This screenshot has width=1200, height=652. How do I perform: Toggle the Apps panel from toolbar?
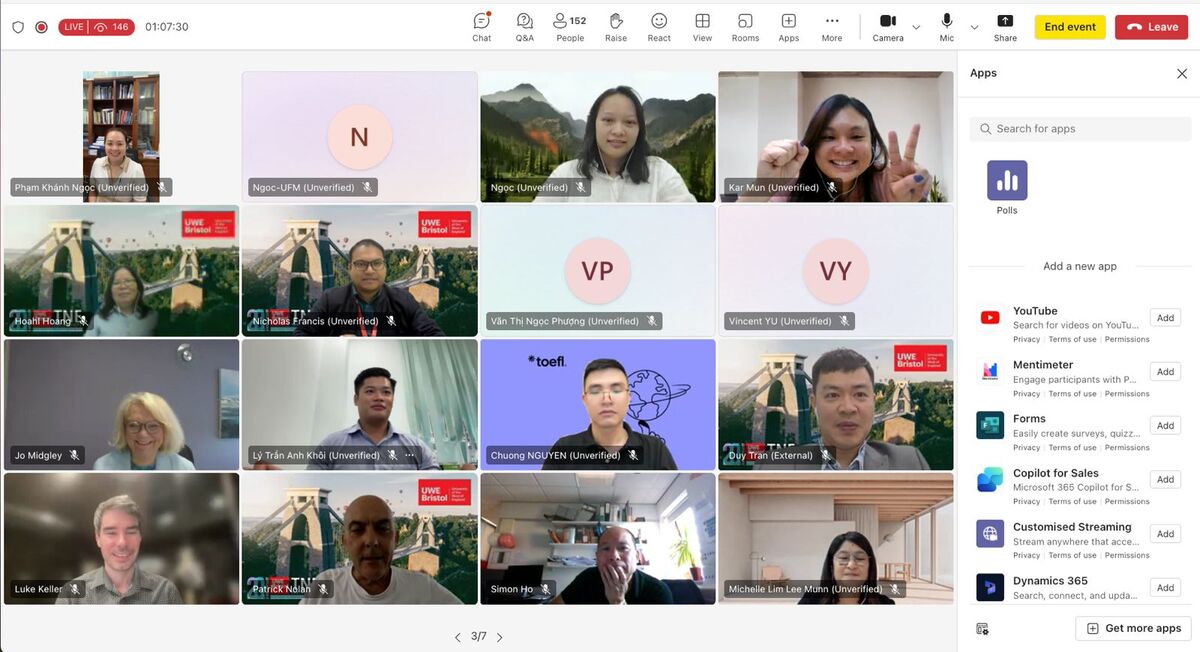pos(789,27)
